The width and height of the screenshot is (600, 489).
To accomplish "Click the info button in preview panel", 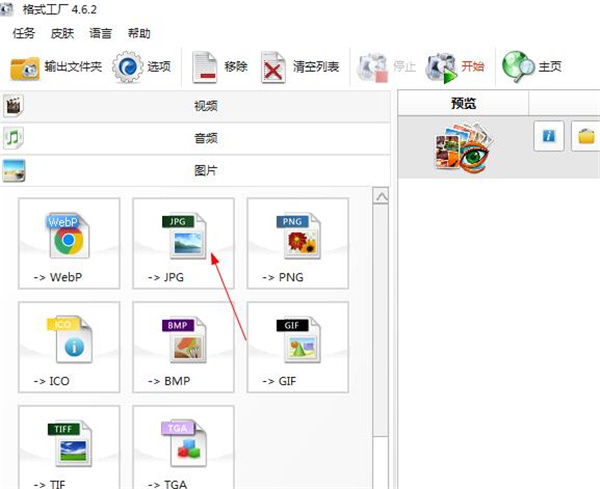I will (549, 137).
